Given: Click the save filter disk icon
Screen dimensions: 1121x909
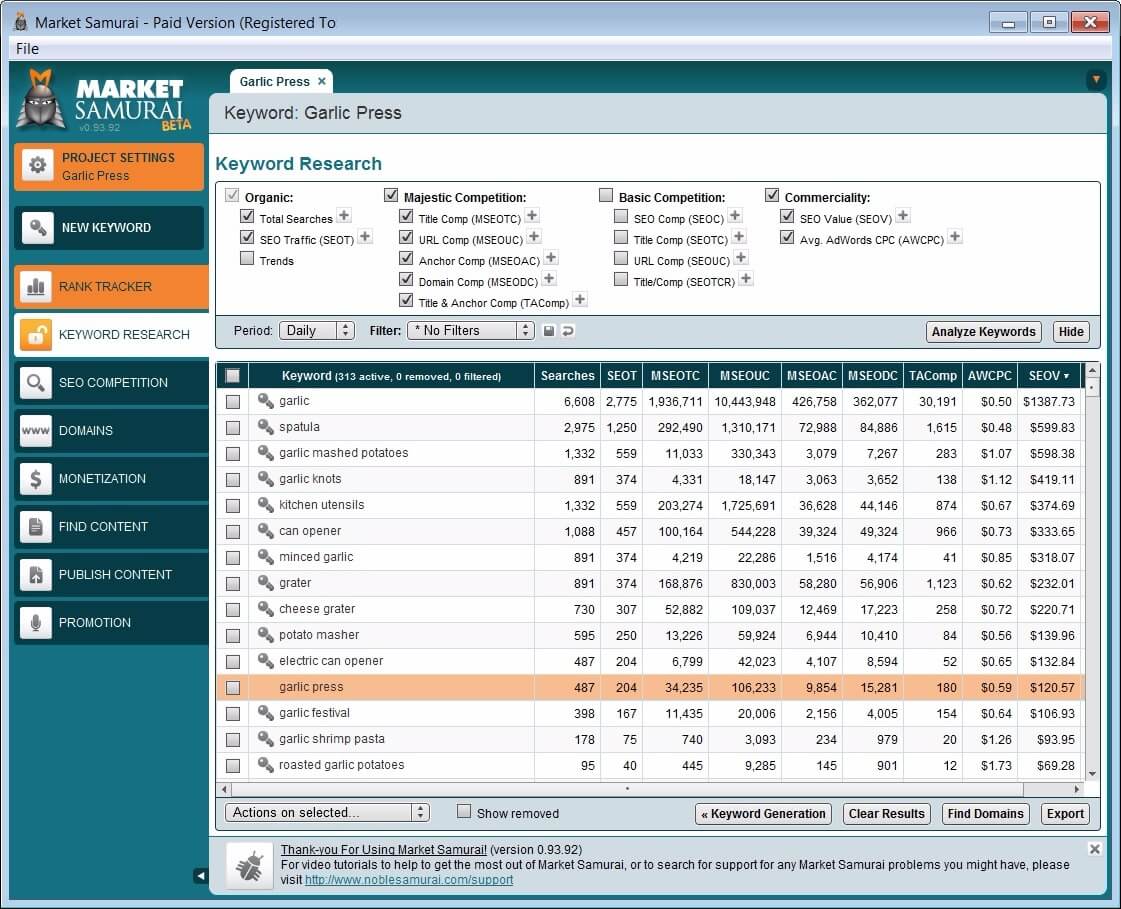Looking at the screenshot, I should coord(549,330).
